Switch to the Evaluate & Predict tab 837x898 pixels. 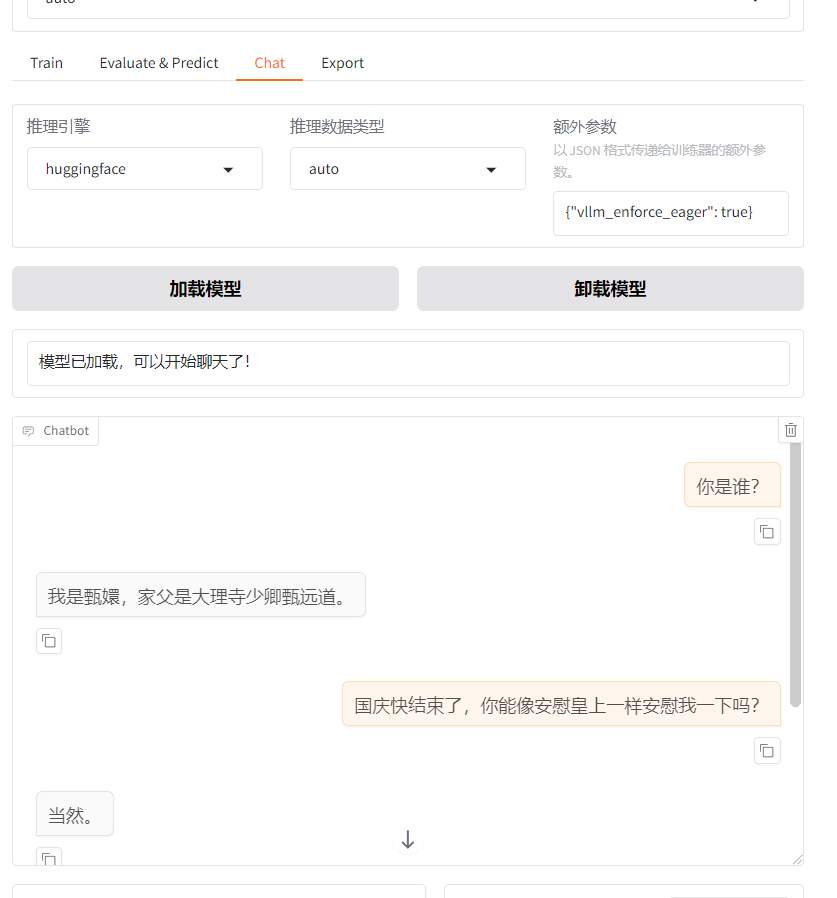[159, 63]
